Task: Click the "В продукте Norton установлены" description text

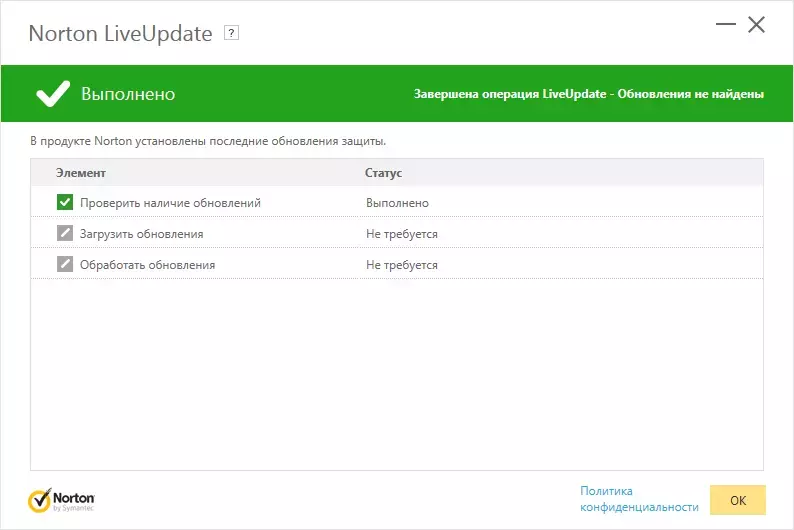Action: pyautogui.click(x=208, y=141)
